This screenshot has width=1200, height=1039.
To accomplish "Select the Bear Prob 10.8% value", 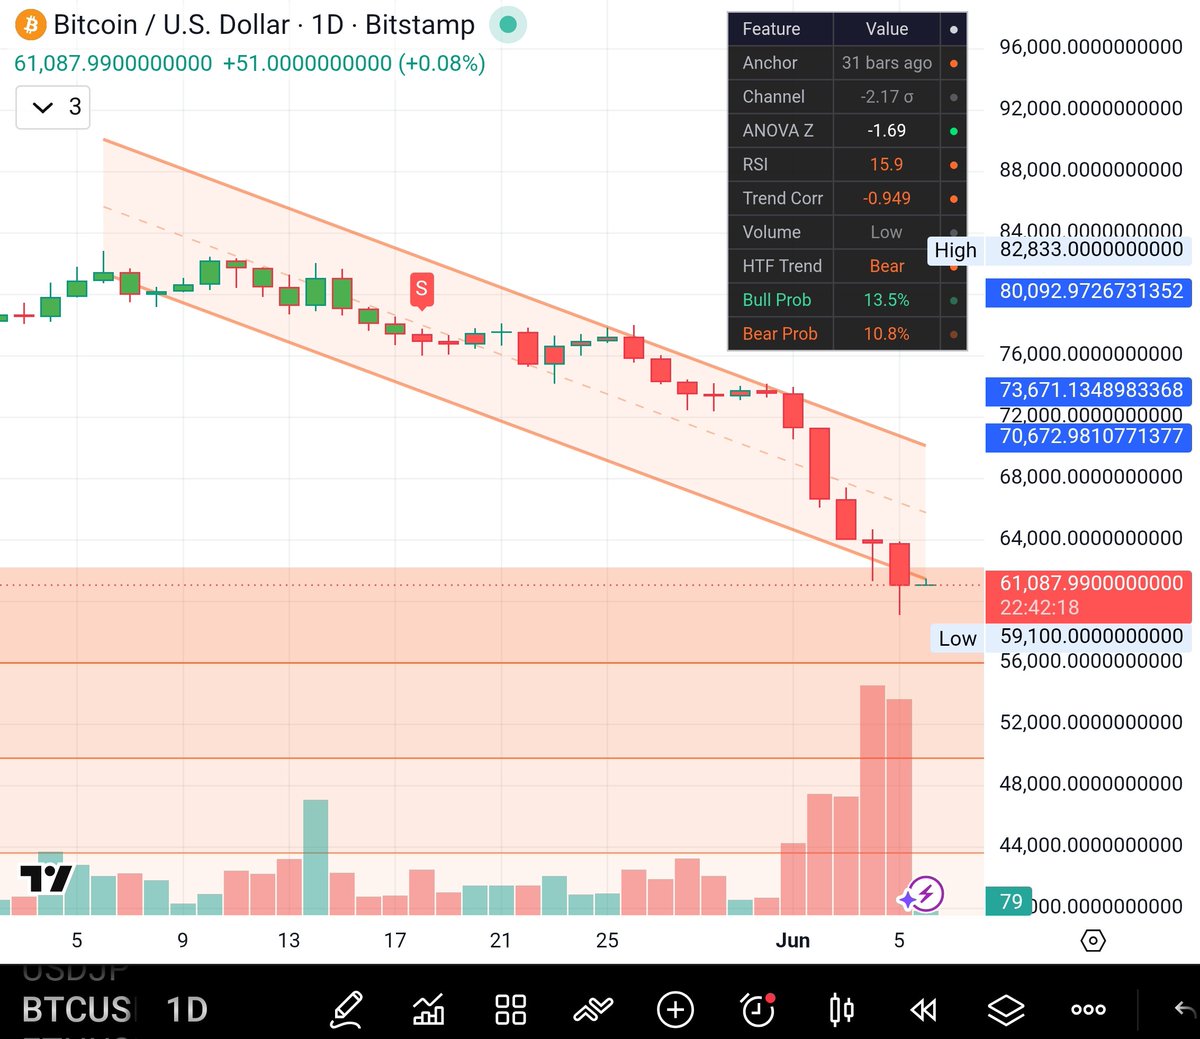I will (886, 335).
